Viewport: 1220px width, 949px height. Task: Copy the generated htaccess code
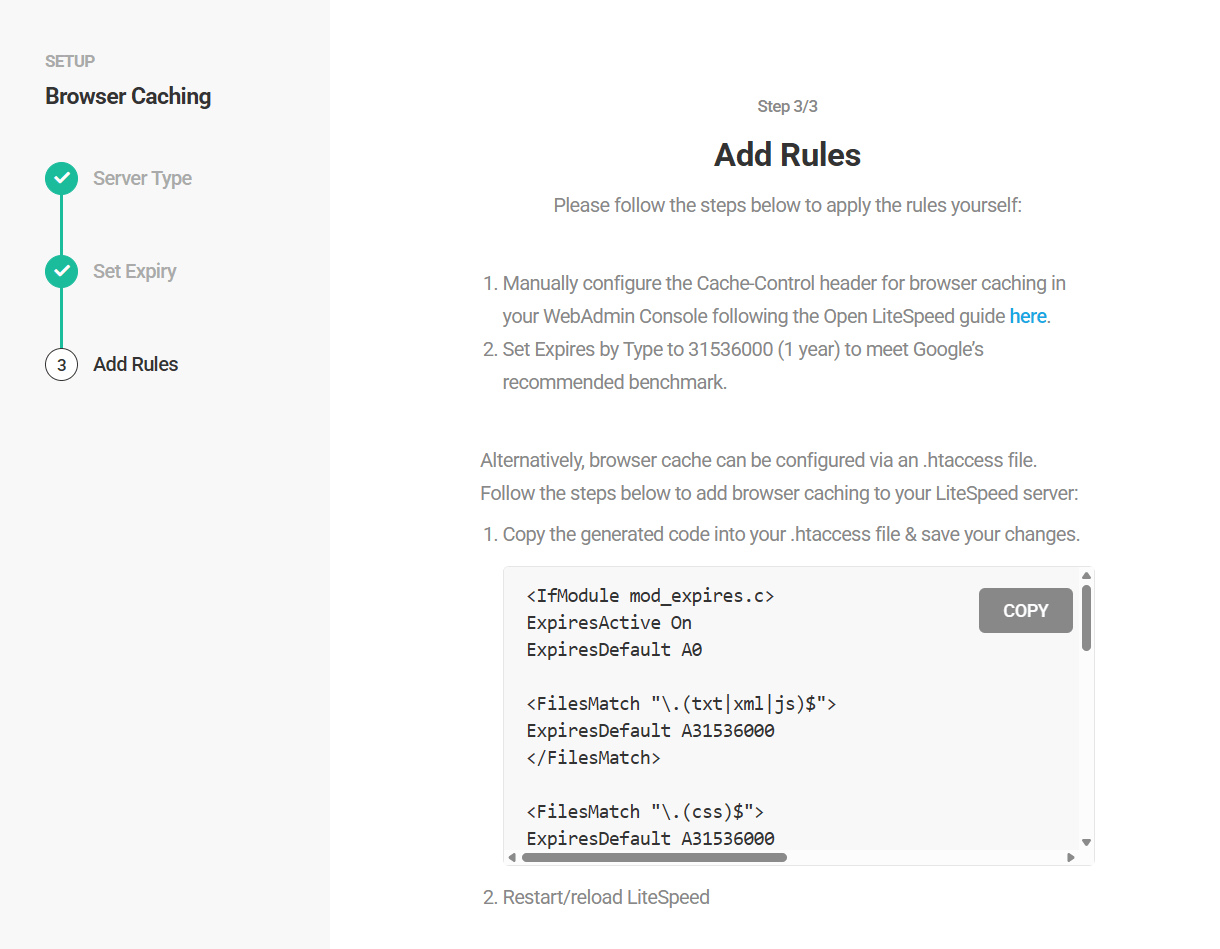point(1026,611)
